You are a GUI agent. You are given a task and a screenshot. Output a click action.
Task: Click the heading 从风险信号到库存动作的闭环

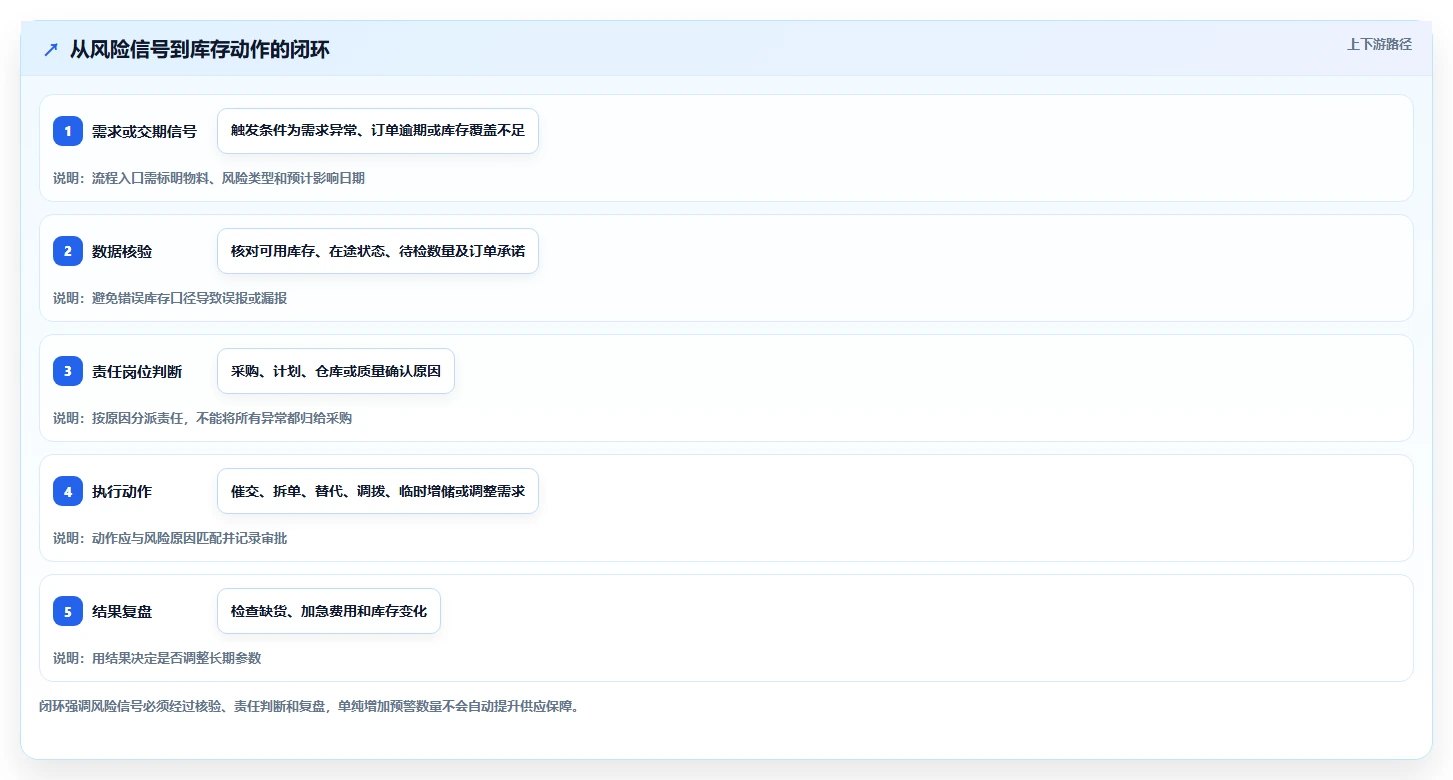pyautogui.click(x=199, y=50)
